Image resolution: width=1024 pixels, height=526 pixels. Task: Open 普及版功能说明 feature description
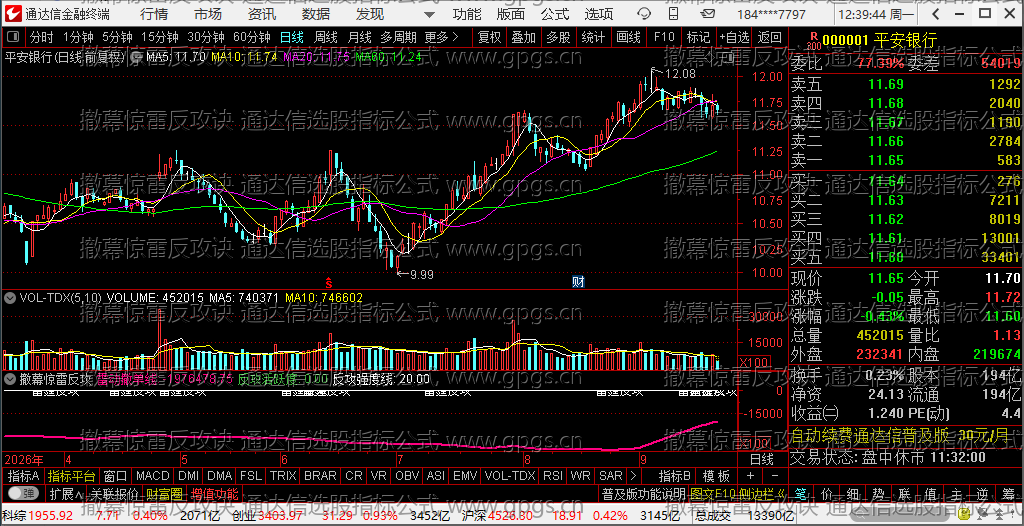tap(643, 493)
